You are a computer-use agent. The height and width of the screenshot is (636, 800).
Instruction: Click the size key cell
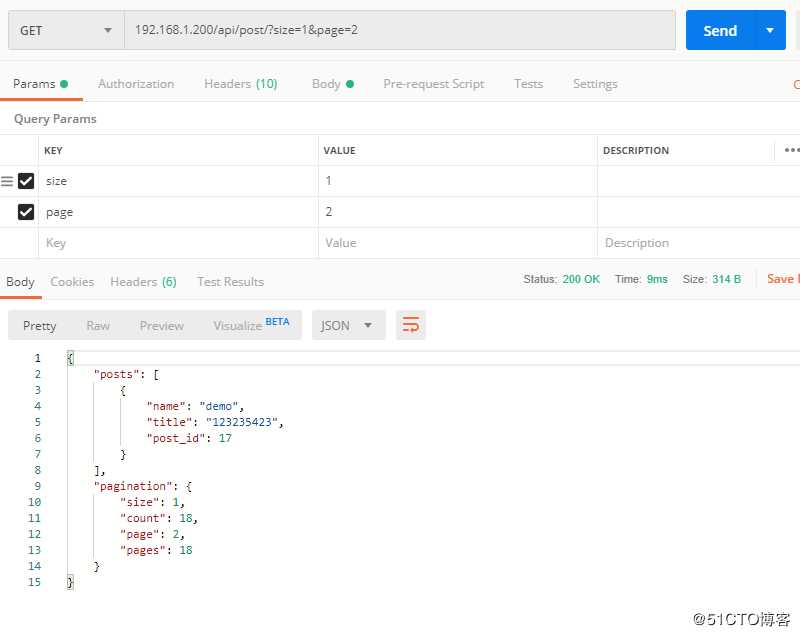click(178, 181)
